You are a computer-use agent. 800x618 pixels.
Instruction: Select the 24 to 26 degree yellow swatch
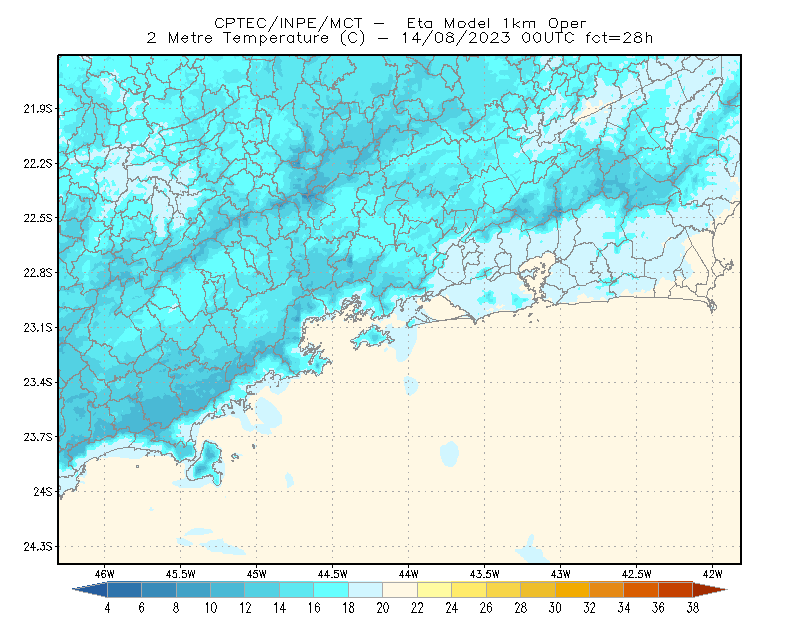tap(469, 590)
